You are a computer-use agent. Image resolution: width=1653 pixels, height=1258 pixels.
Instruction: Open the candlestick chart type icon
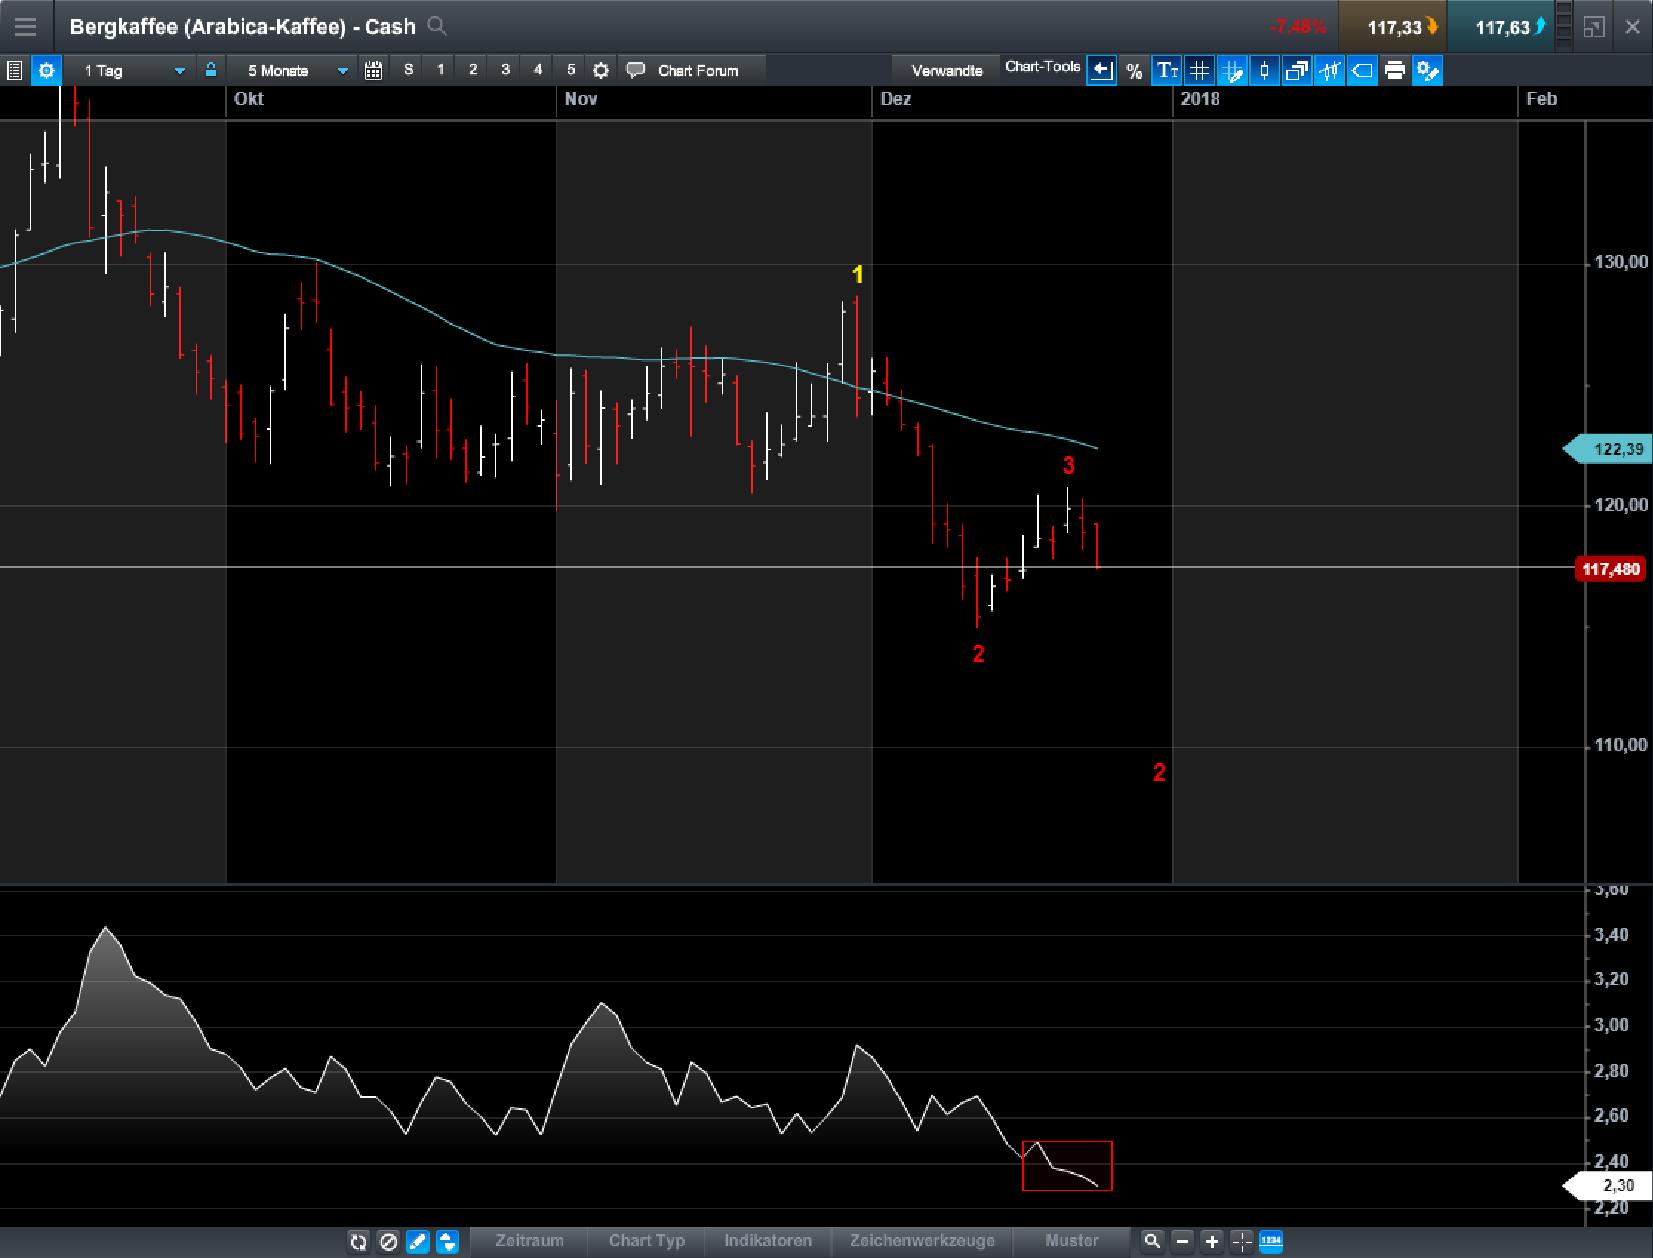click(x=1264, y=70)
